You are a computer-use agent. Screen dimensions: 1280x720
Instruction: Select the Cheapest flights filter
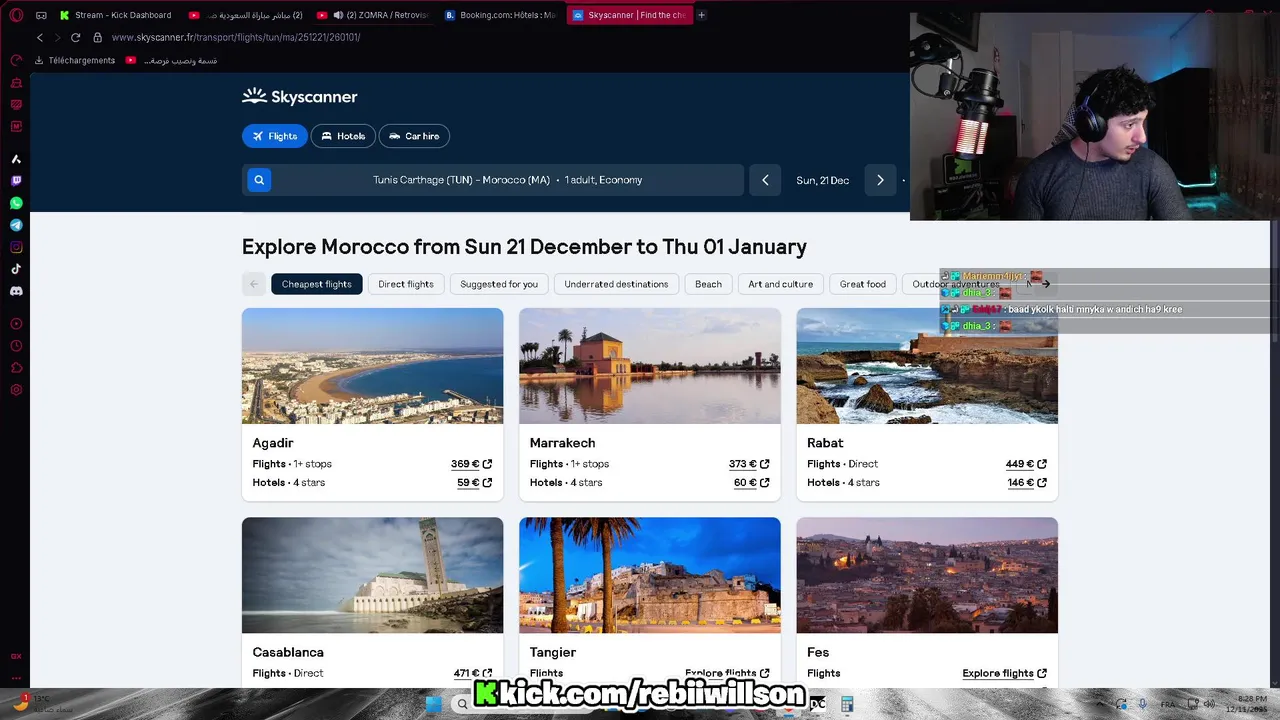(317, 284)
